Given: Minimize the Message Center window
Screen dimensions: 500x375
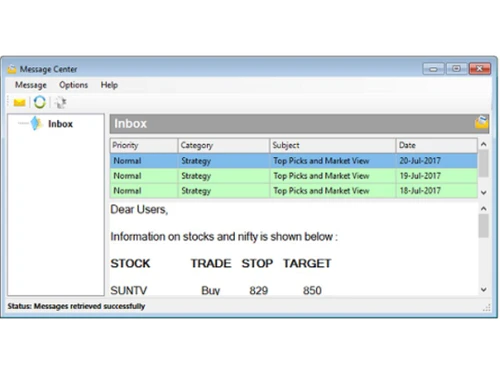Looking at the screenshot, I should coord(433,69).
